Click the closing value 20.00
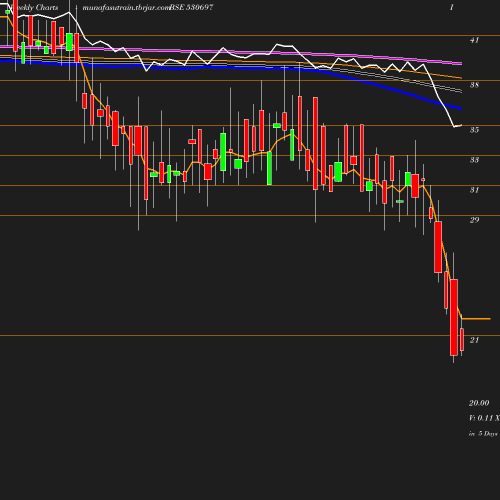The height and width of the screenshot is (500, 500). (x=479, y=403)
